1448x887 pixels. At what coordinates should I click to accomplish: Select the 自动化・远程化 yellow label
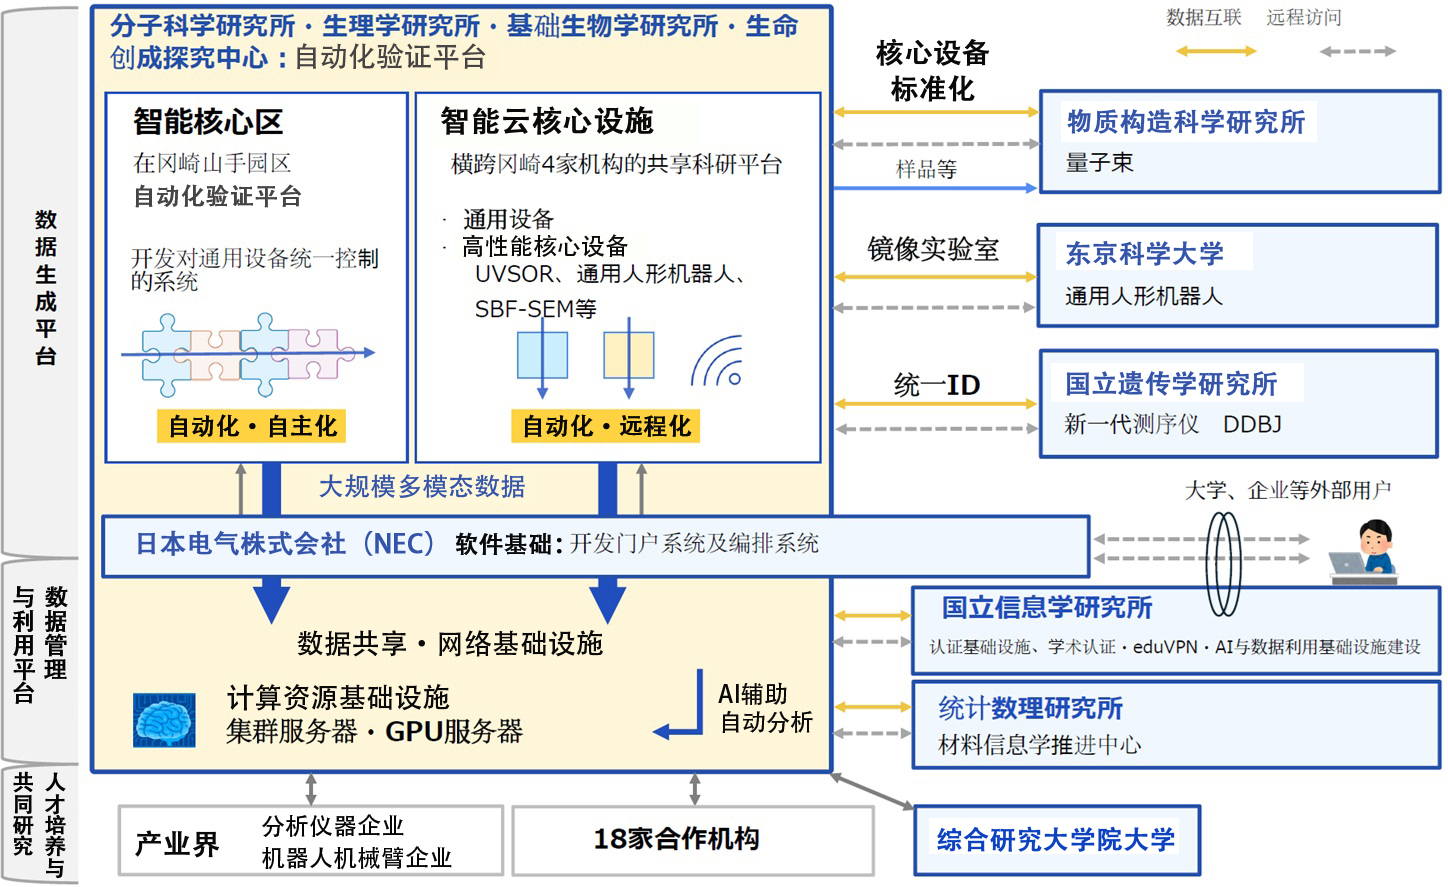606,426
